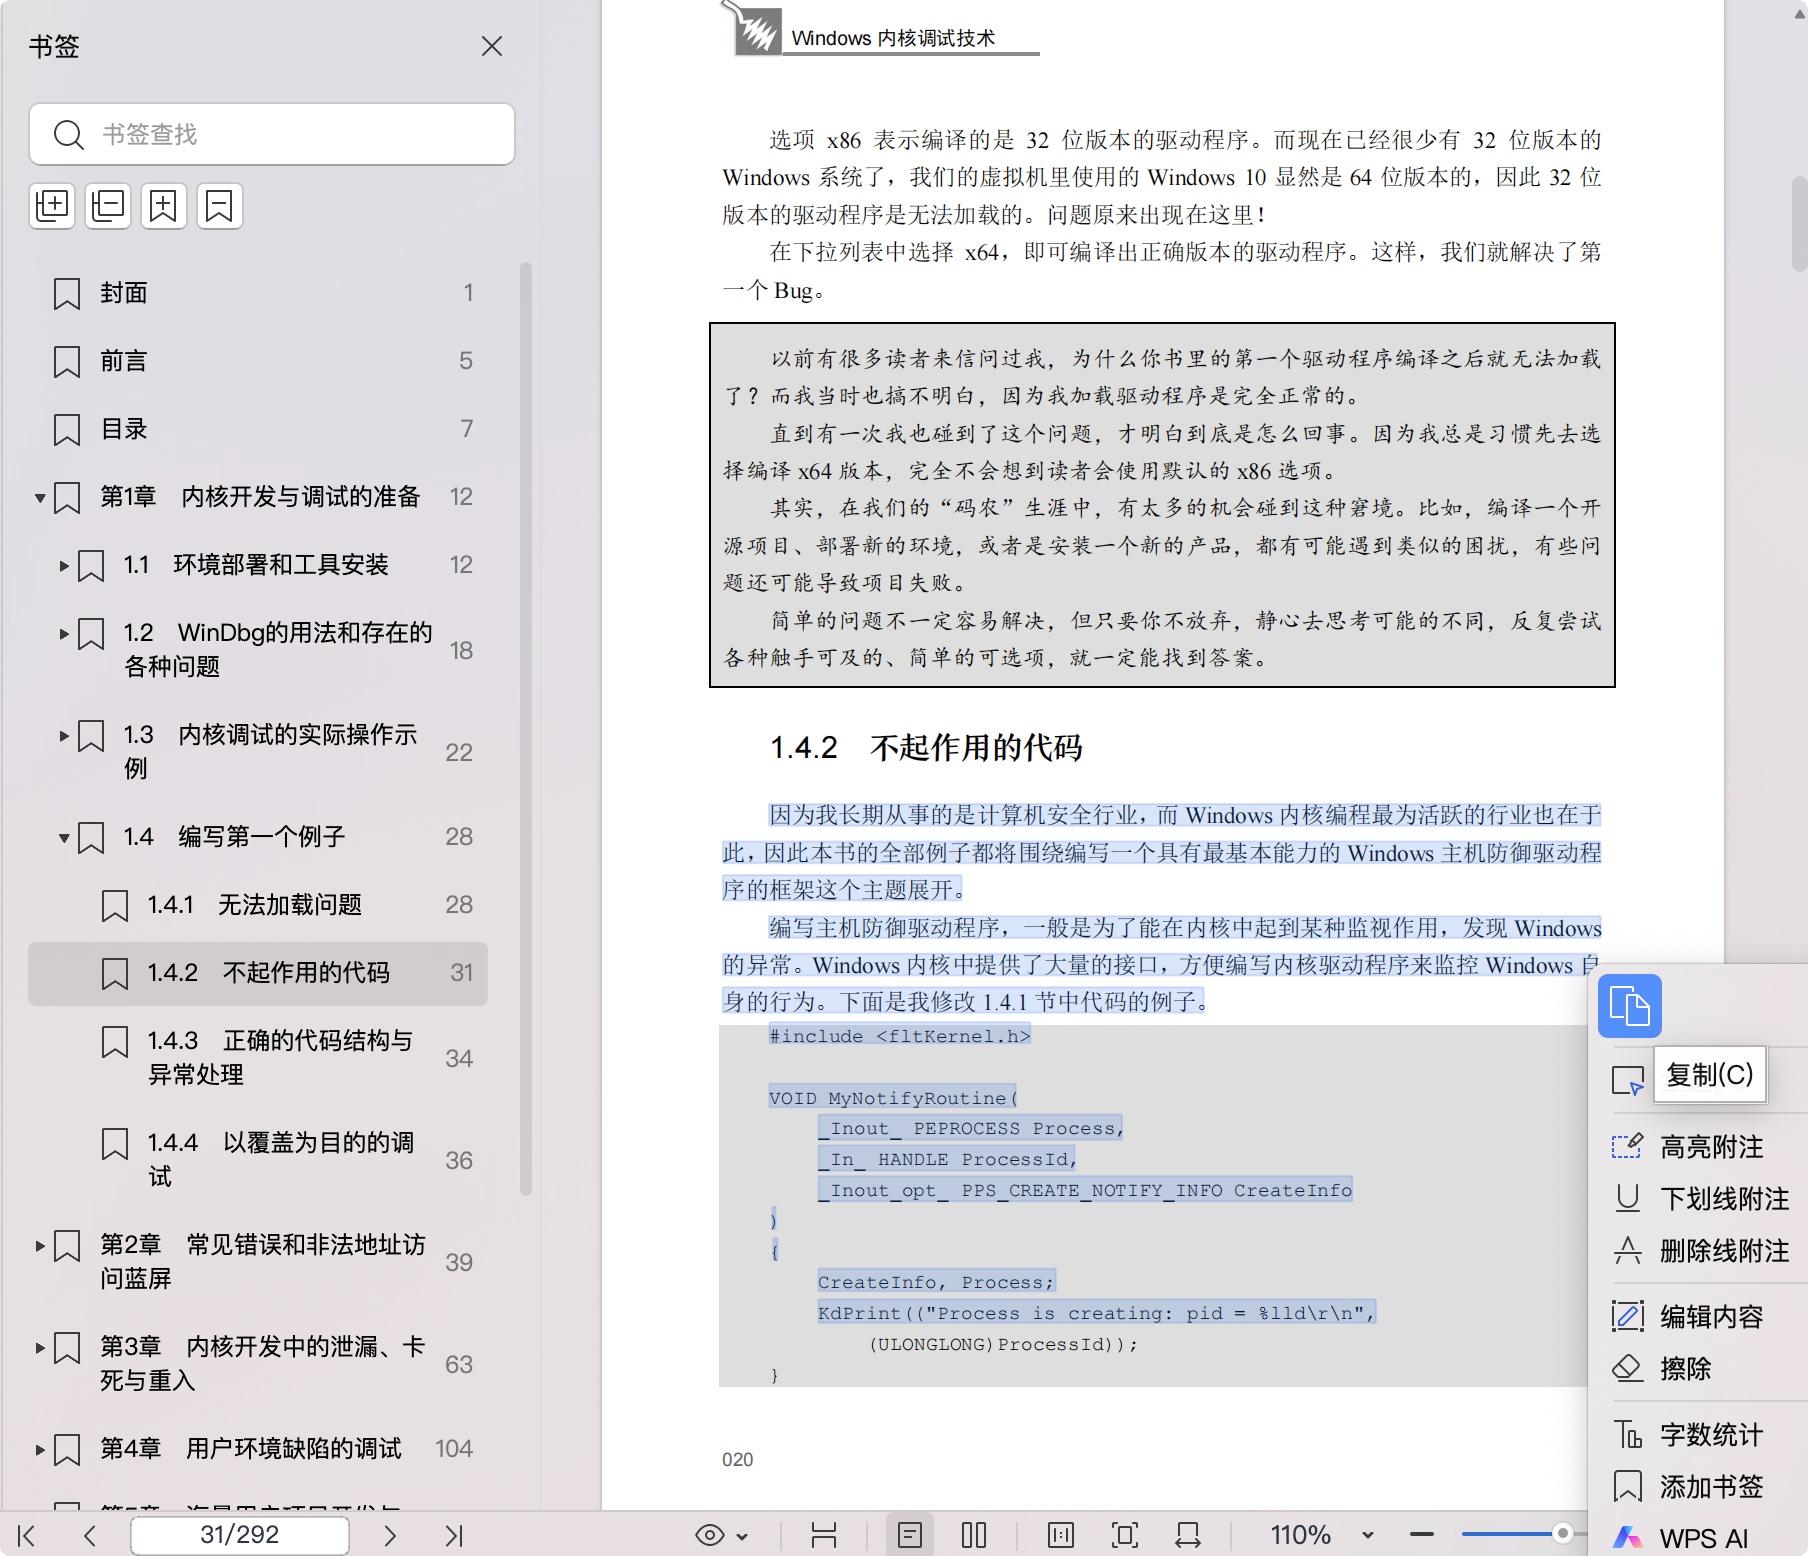Click the collapse all bookmarks icon

click(x=108, y=206)
